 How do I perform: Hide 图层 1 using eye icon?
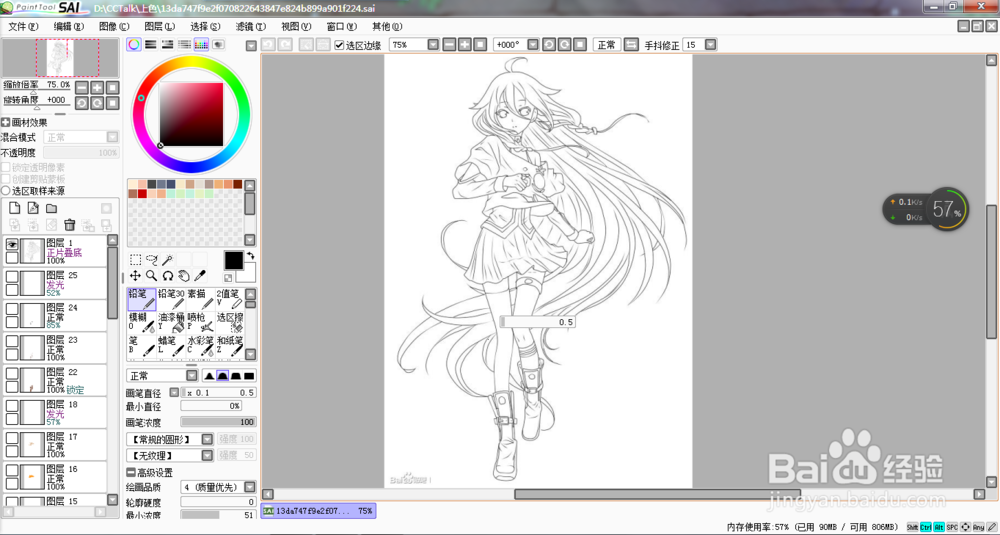[11, 244]
